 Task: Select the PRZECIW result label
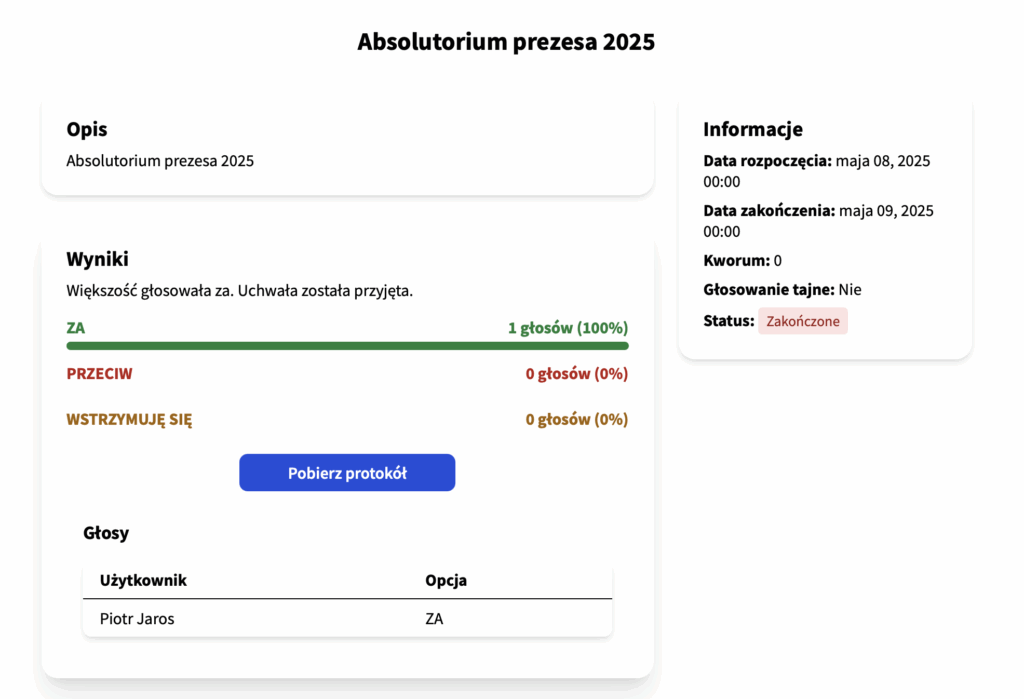99,374
